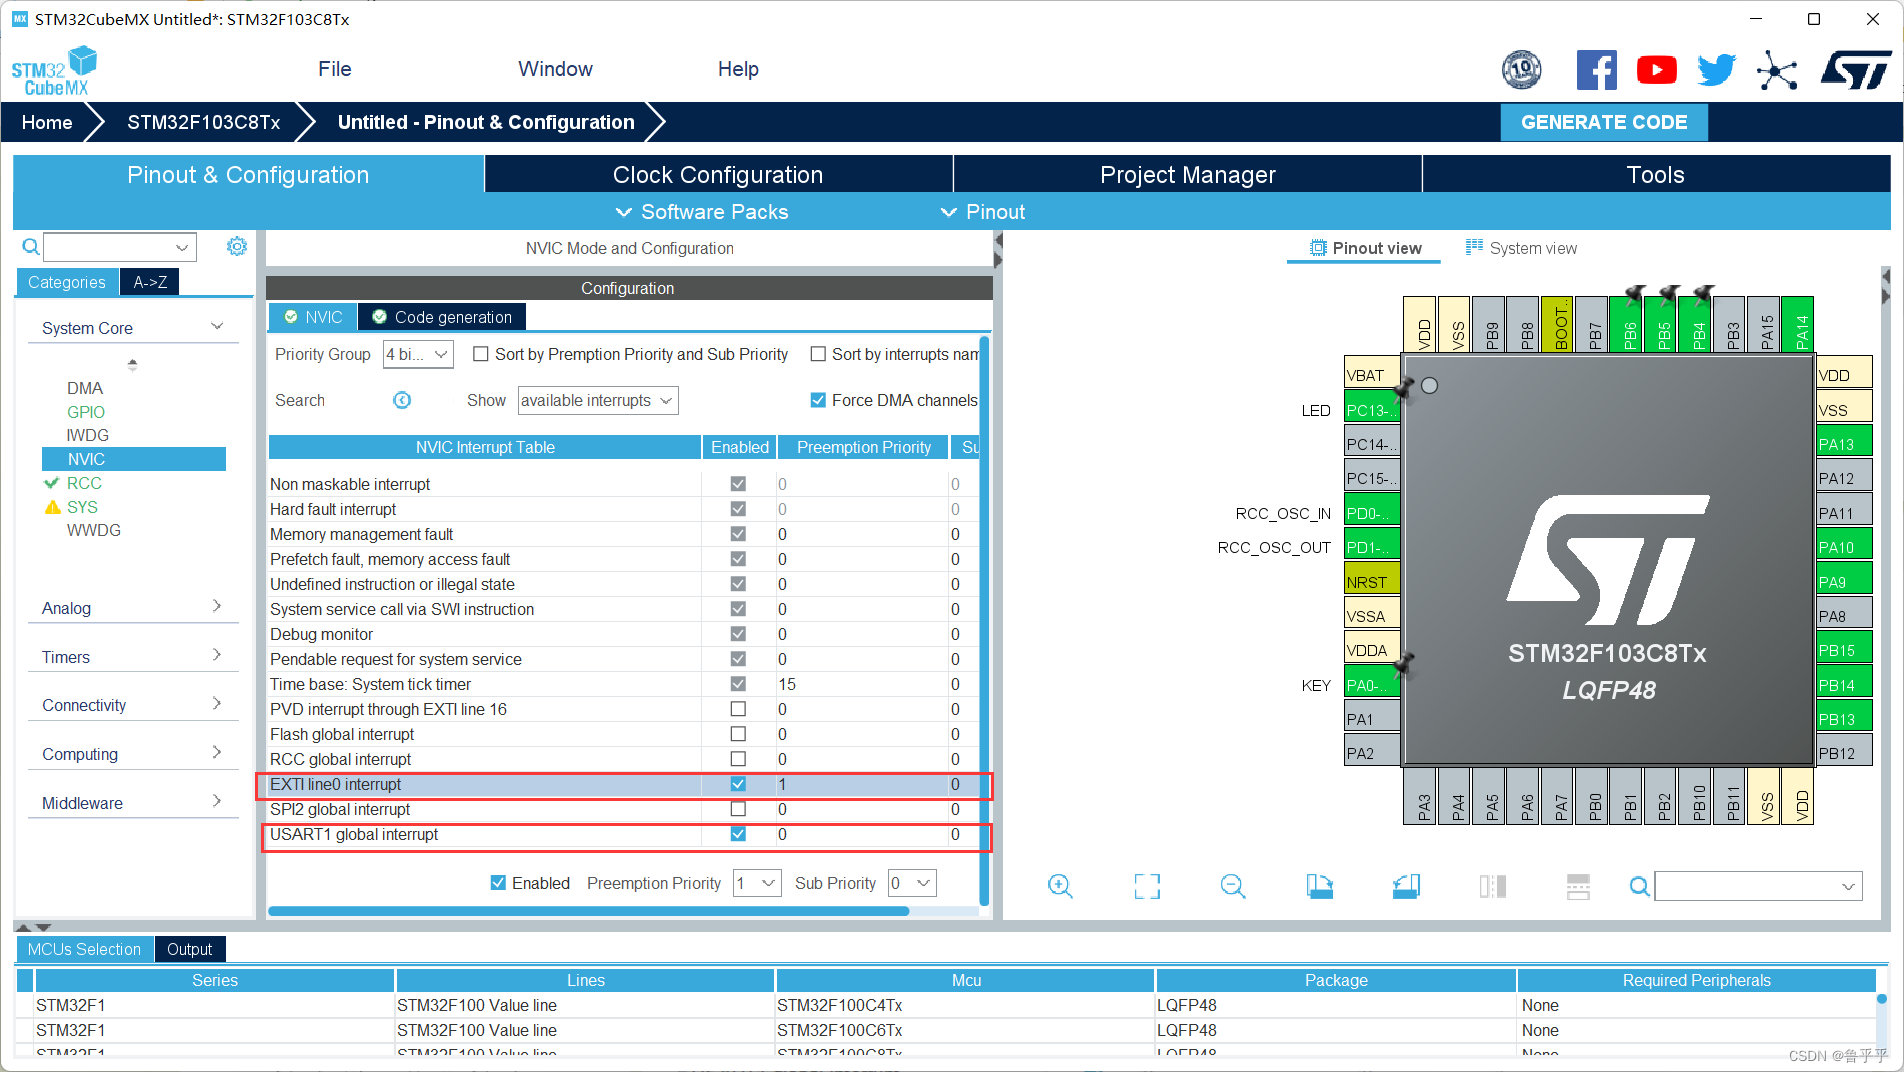Open the ST 10-year anniversary badge icon
The image size is (1904, 1072).
pos(1521,69)
